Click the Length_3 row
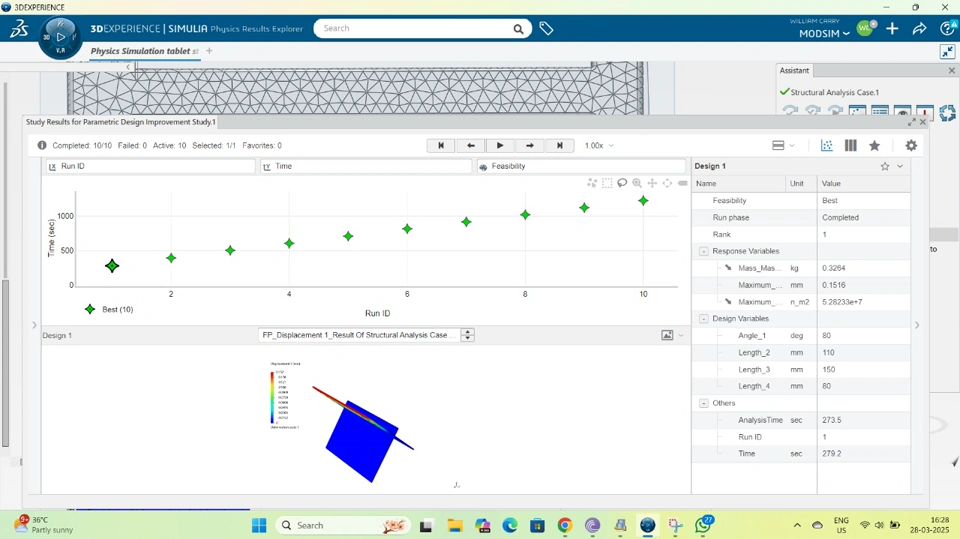This screenshot has height=539, width=960. click(x=802, y=369)
